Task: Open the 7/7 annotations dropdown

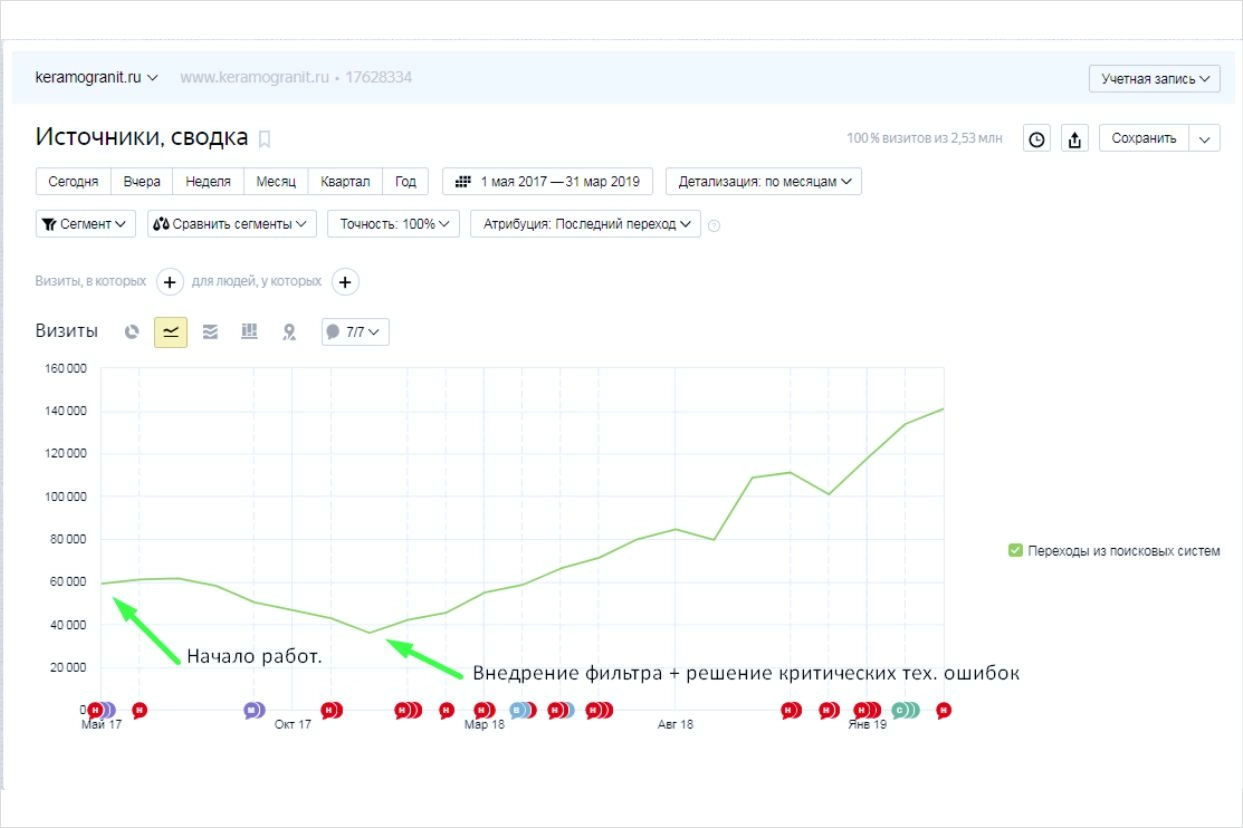Action: pyautogui.click(x=355, y=332)
